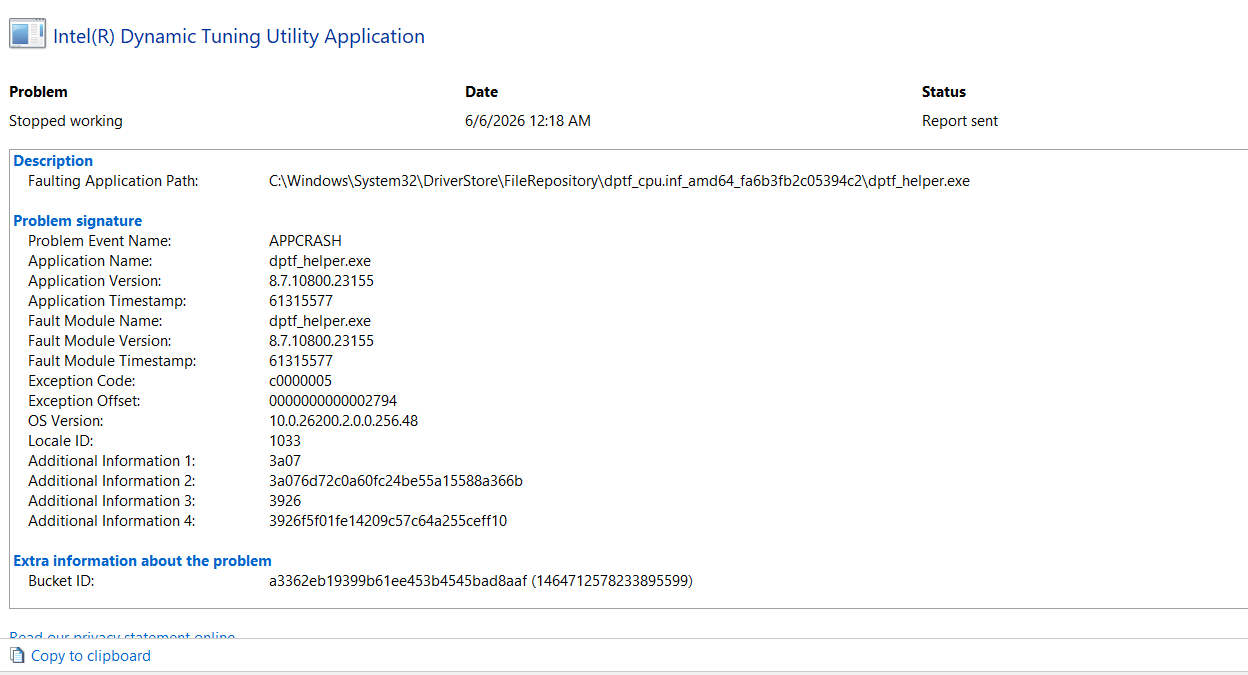Click the Description section heading

point(53,161)
